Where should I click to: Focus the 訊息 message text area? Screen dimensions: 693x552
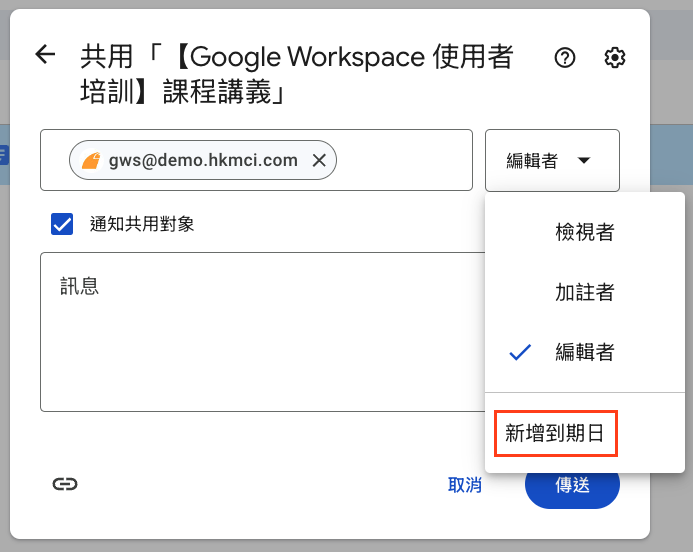[x=263, y=332]
